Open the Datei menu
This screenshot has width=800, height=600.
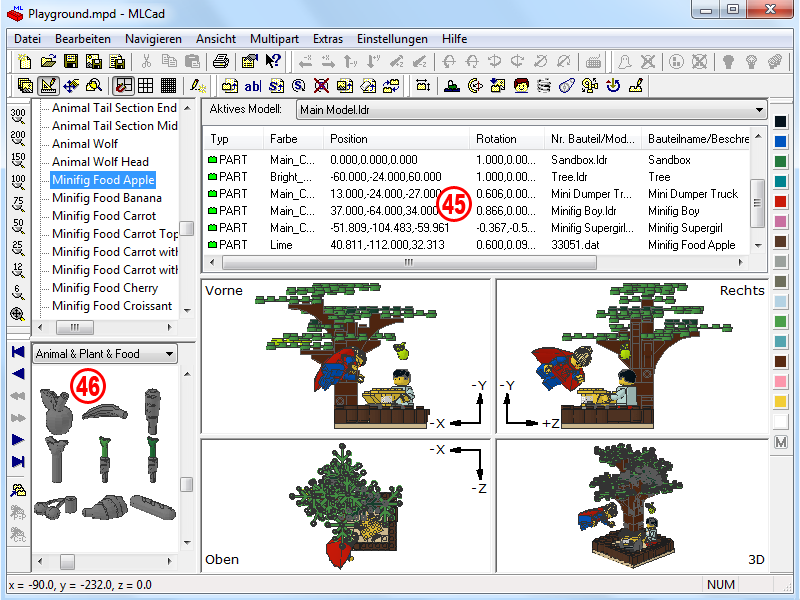tap(28, 39)
